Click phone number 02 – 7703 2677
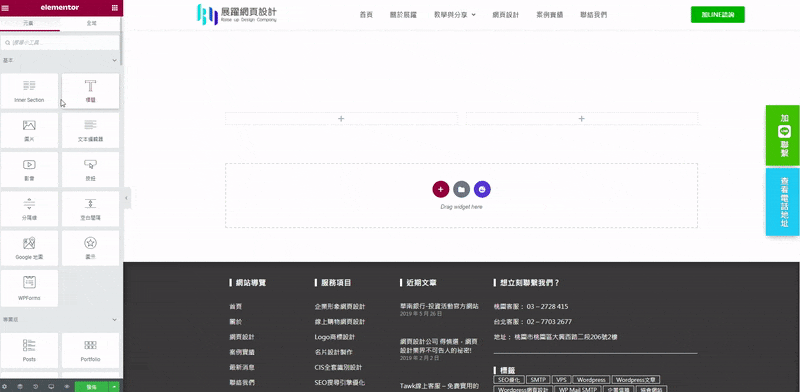Image resolution: width=800 pixels, height=392 pixels. tap(549, 322)
